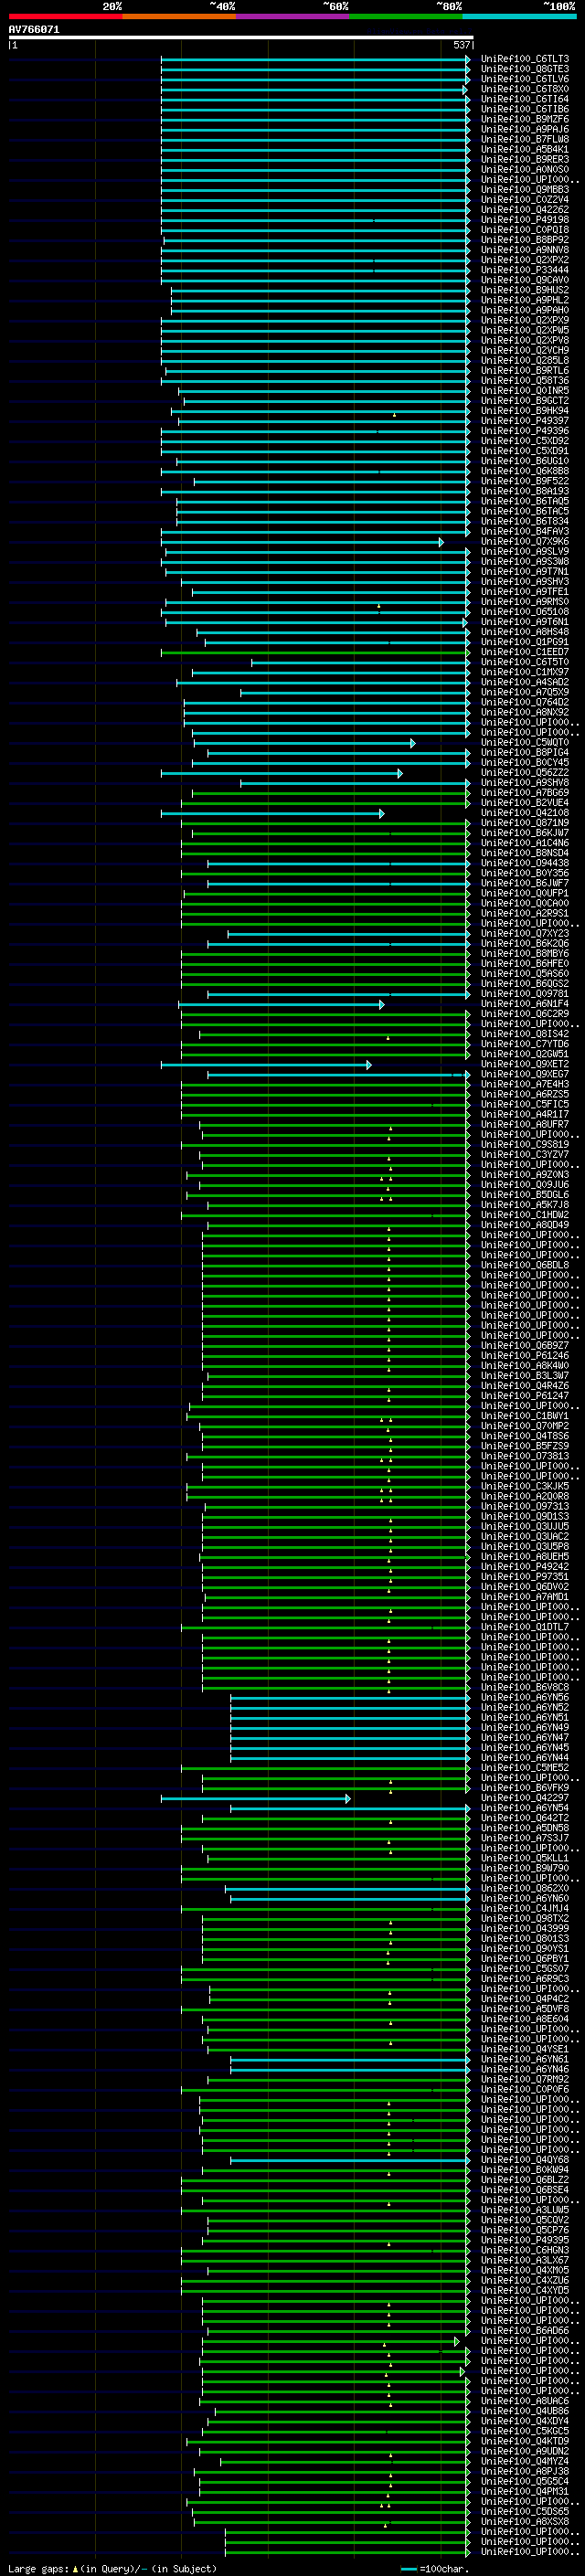Click hit UniRef100_P61246
The image size is (585, 2576).
click(525, 1356)
